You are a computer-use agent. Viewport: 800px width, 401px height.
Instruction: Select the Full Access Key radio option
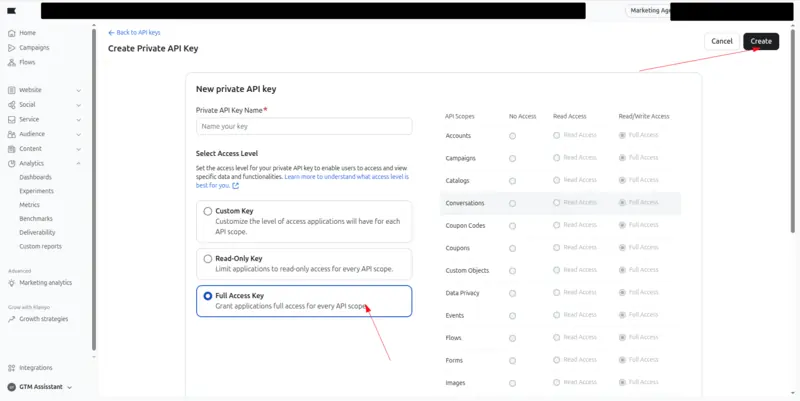coord(208,296)
